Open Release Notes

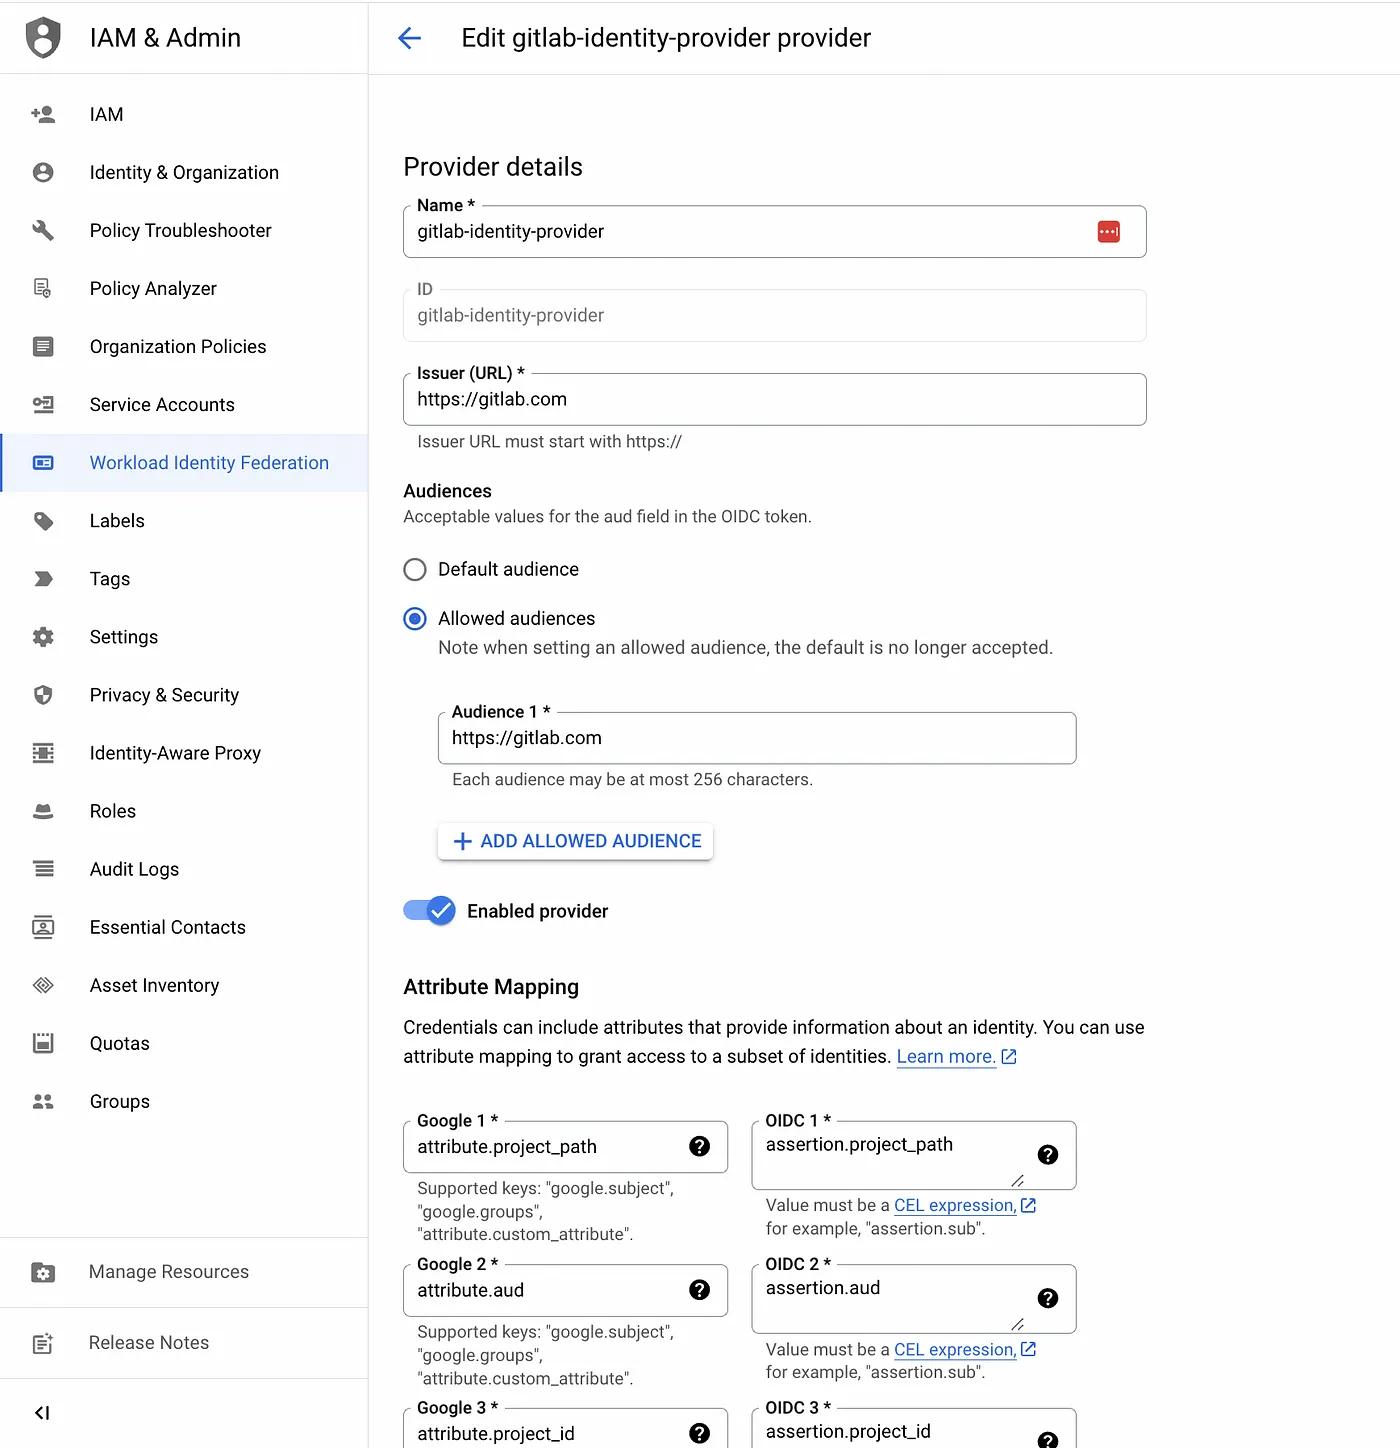click(184, 1343)
